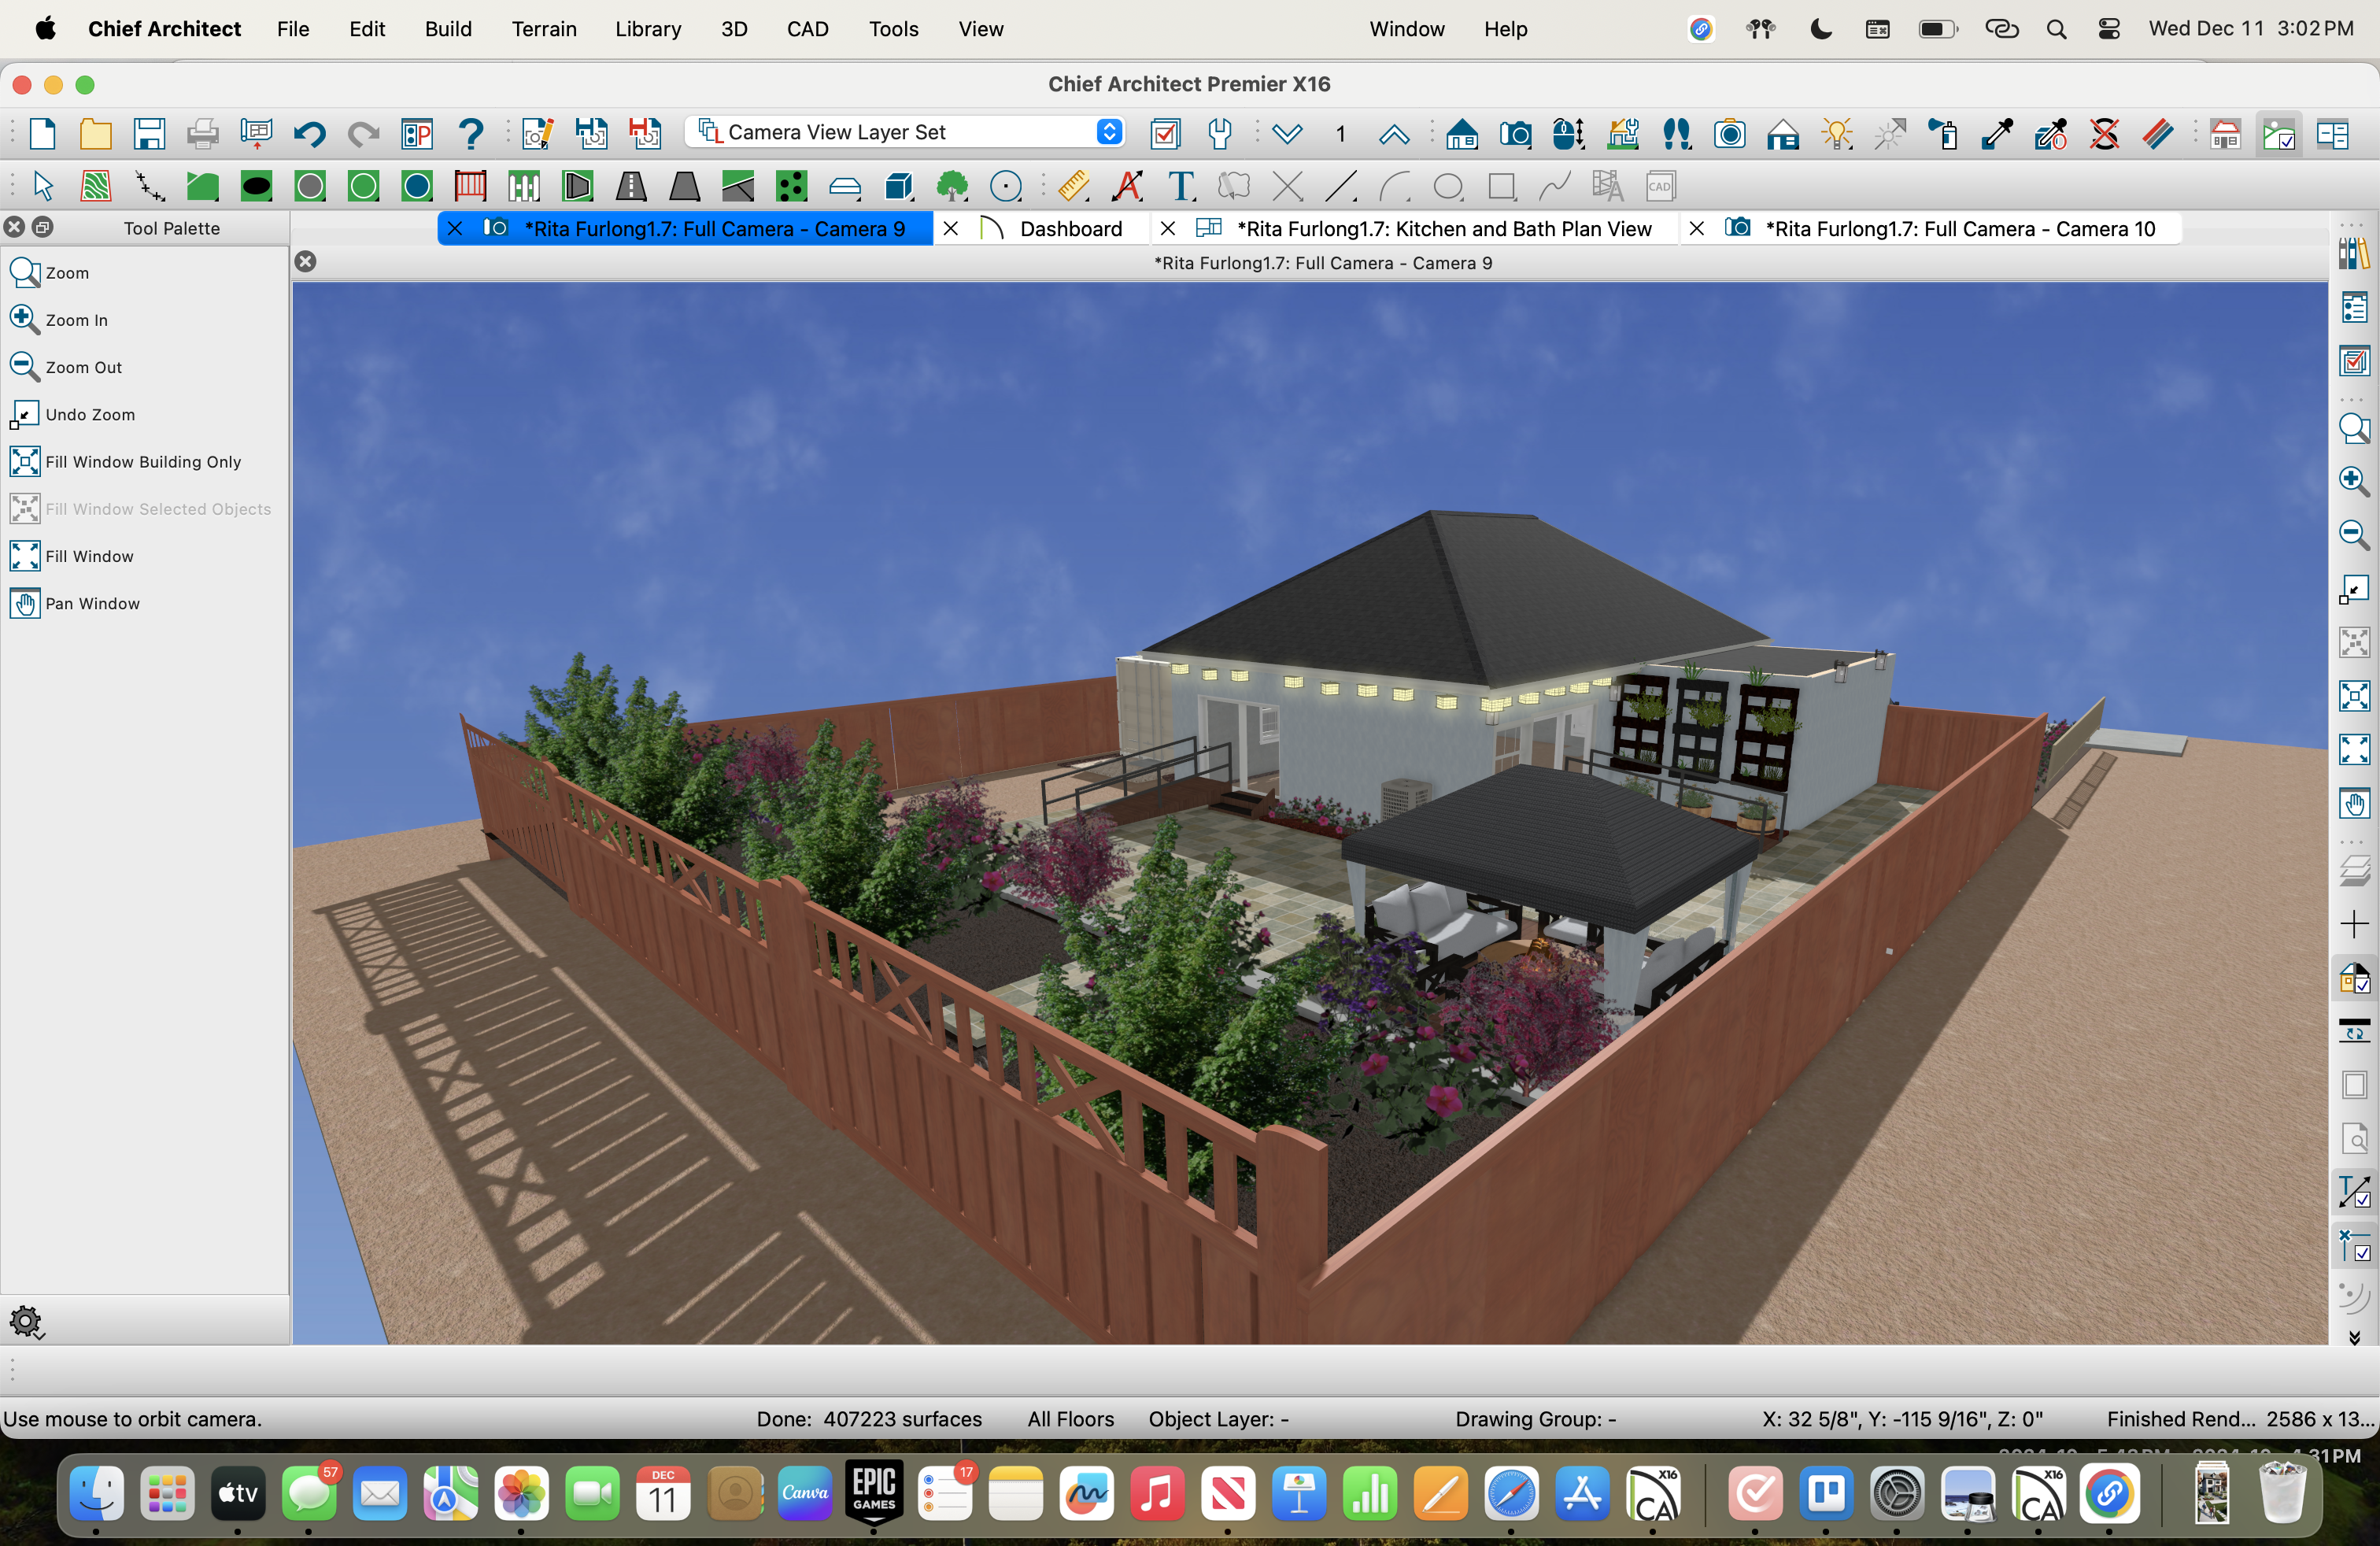Select the blue 3D Box tool
This screenshot has height=1546, width=2380.
pos(899,186)
